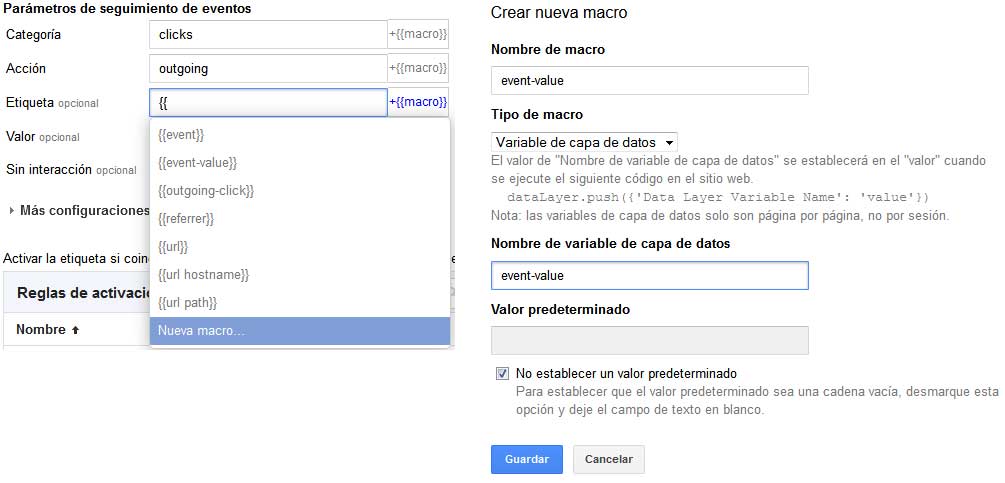Choose {{event}} from the macro list
The width and height of the screenshot is (1005, 483).
tap(299, 135)
